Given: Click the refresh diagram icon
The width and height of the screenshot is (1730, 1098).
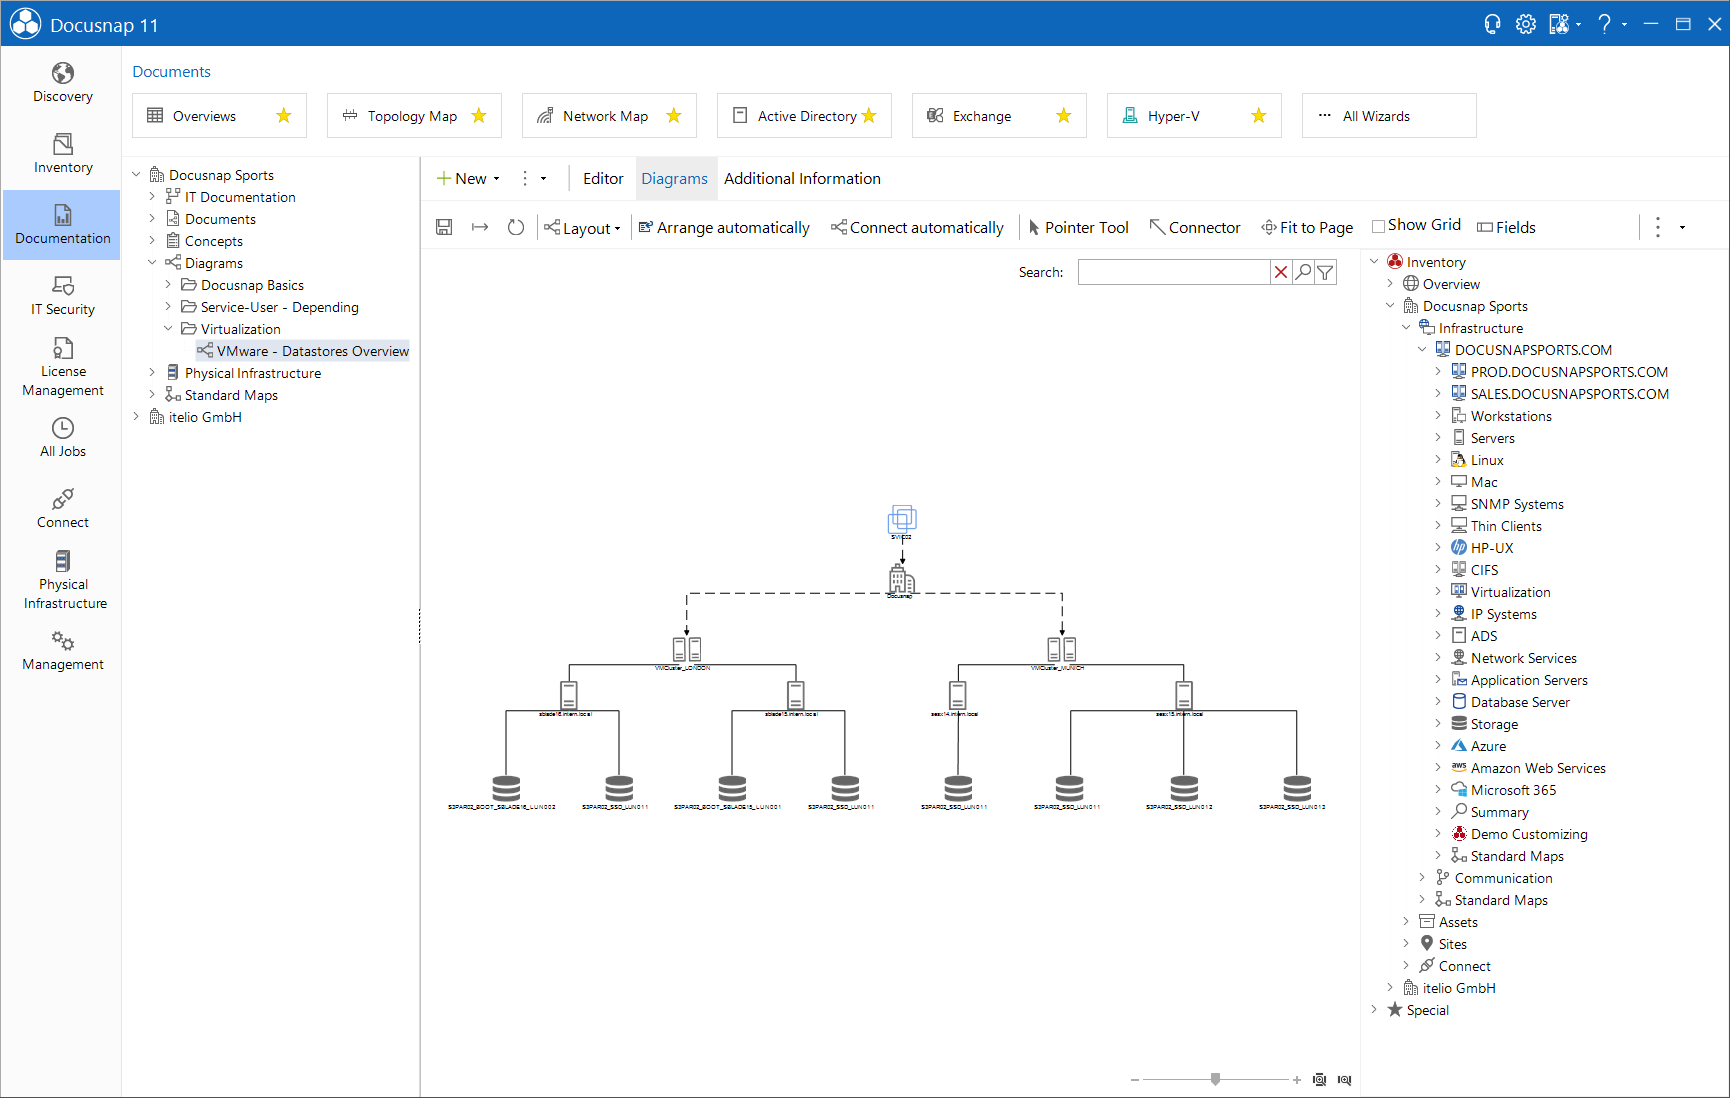Looking at the screenshot, I should [516, 227].
